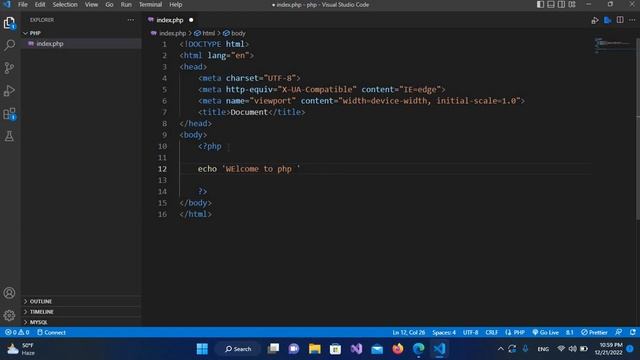Open the Extensions view

pyautogui.click(x=9, y=113)
